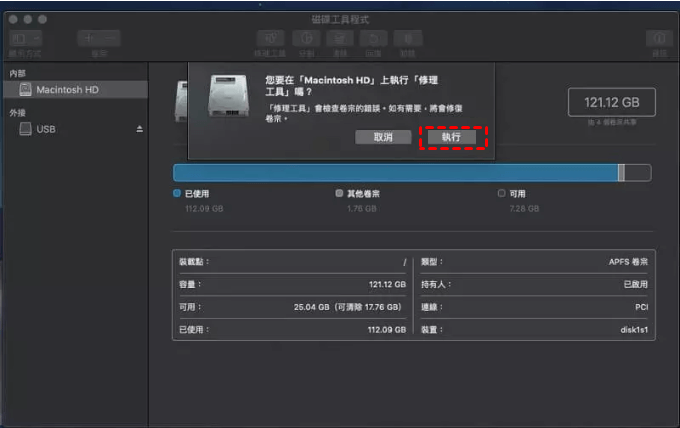Click the 112.09 GB value under 已使用 legend
Image resolution: width=680 pixels, height=428 pixels.
pyautogui.click(x=204, y=209)
